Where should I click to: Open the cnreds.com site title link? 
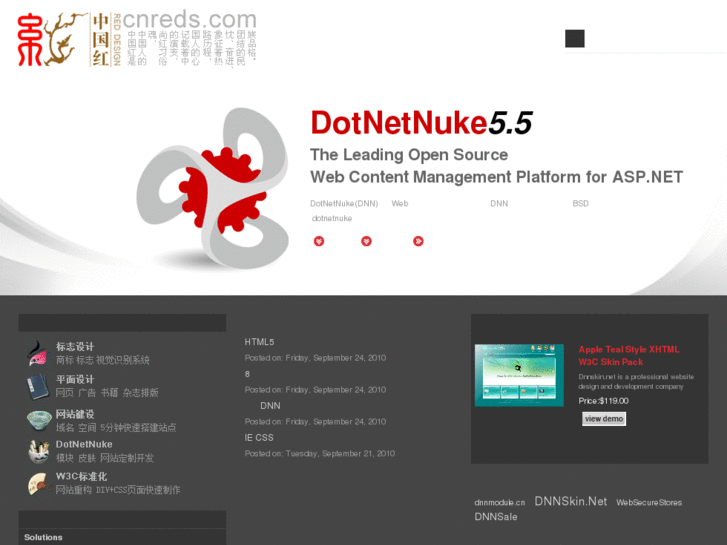tap(189, 19)
